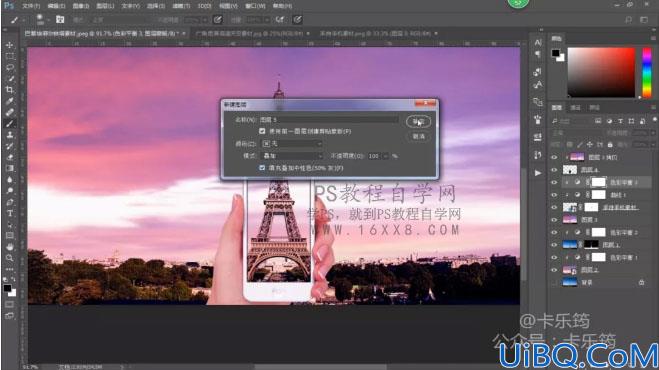Switch to the 通道 panel tab
This screenshot has width=659, height=370.
(575, 108)
